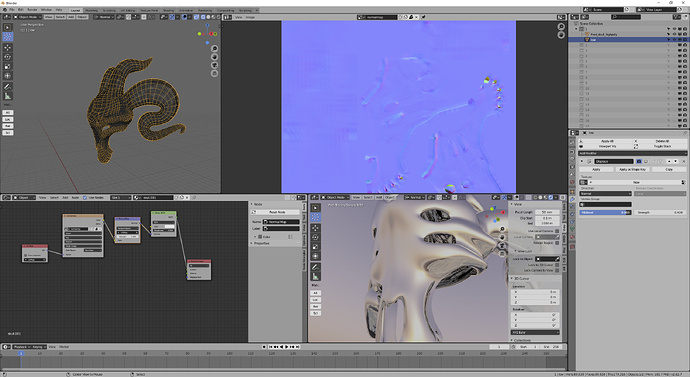
Task: Toggle the Displace modifier render camera icon
Action: [639, 161]
